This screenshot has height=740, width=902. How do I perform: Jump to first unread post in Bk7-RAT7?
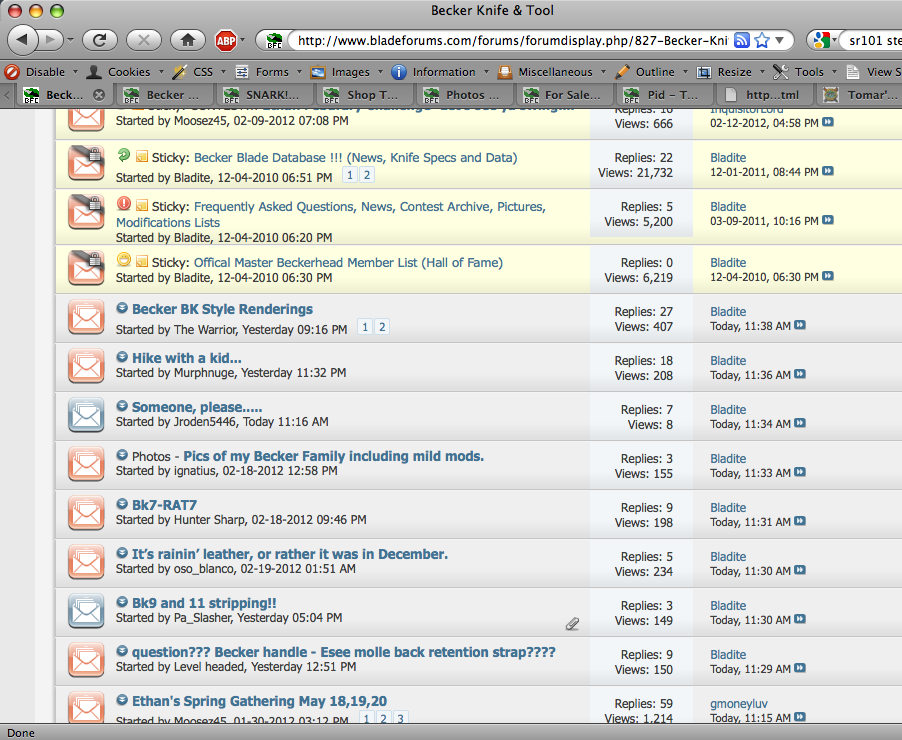point(122,505)
